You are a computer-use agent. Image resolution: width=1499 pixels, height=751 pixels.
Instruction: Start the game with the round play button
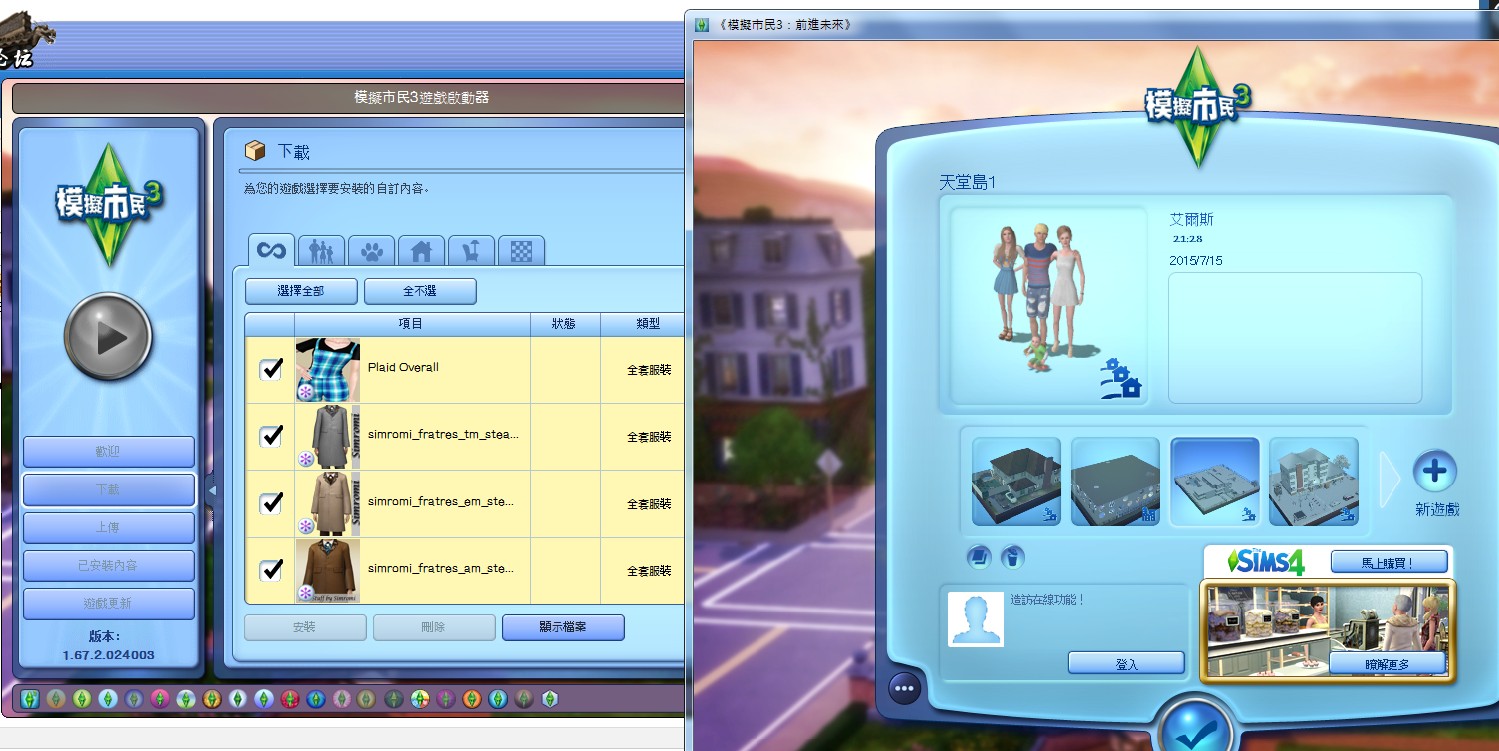pos(108,337)
